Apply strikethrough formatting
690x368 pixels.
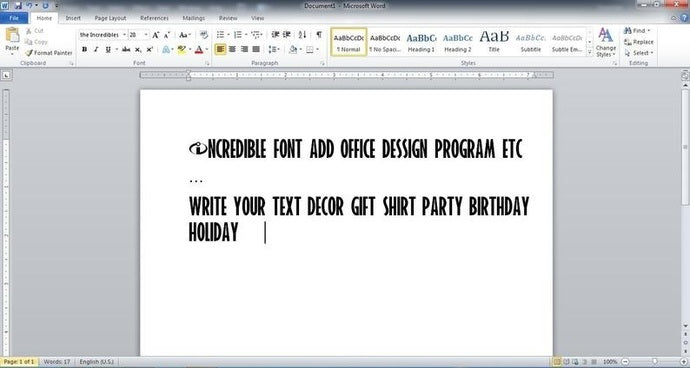pyautogui.click(x=126, y=49)
